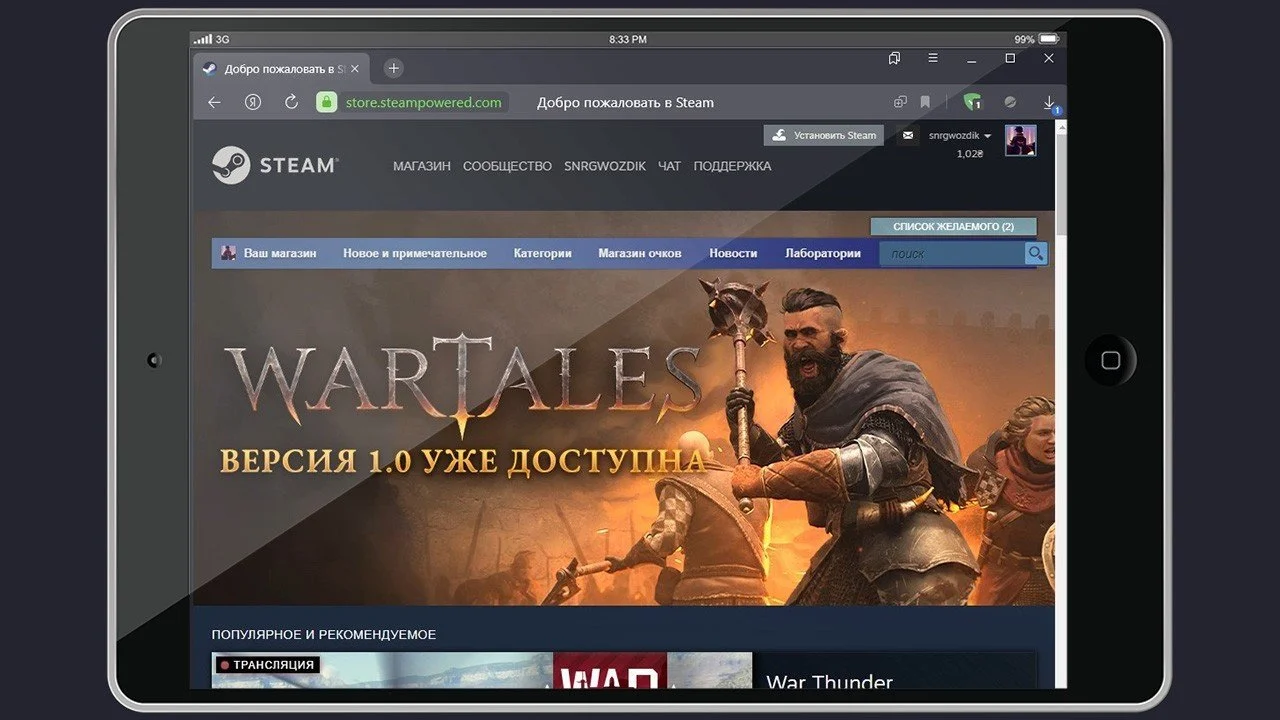The image size is (1280, 720).
Task: Click the Установить Steam button
Action: click(824, 135)
